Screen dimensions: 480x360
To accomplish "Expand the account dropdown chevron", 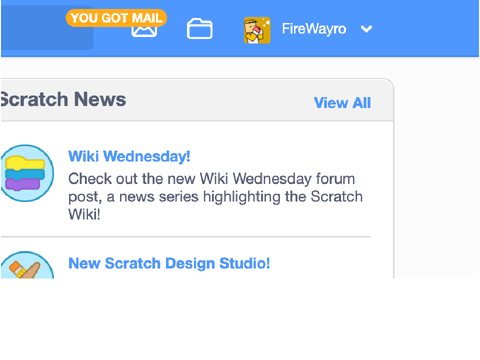I will [x=366, y=29].
